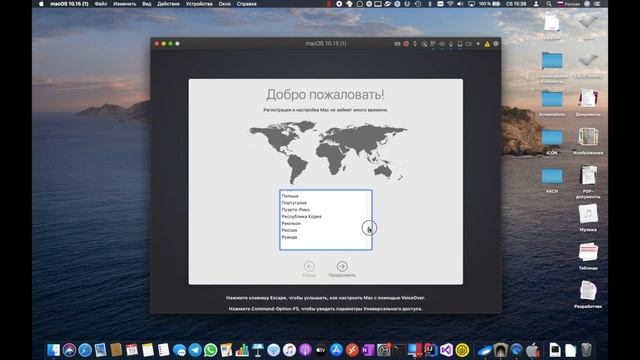Open Apple TV from the Dock
The height and width of the screenshot is (360, 640).
click(x=320, y=350)
